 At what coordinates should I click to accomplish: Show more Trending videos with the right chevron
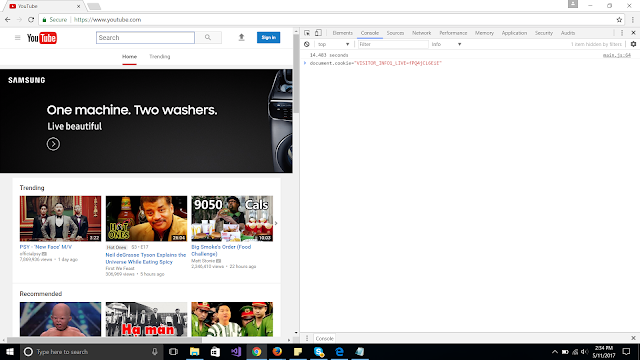pyautogui.click(x=276, y=223)
